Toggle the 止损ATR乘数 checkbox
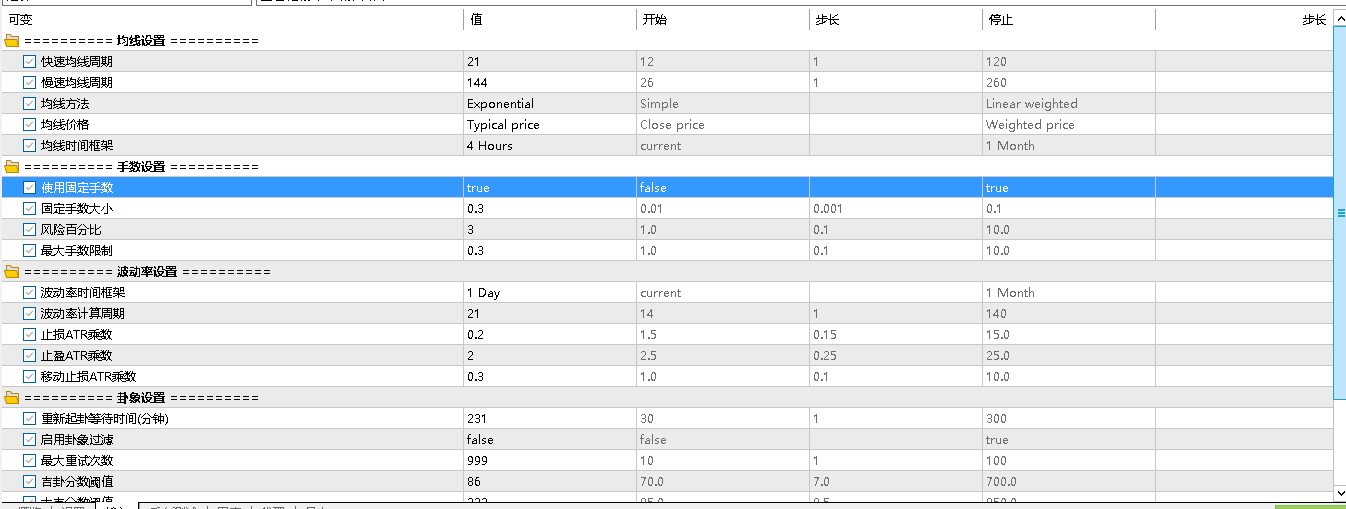1346x509 pixels. point(30,335)
